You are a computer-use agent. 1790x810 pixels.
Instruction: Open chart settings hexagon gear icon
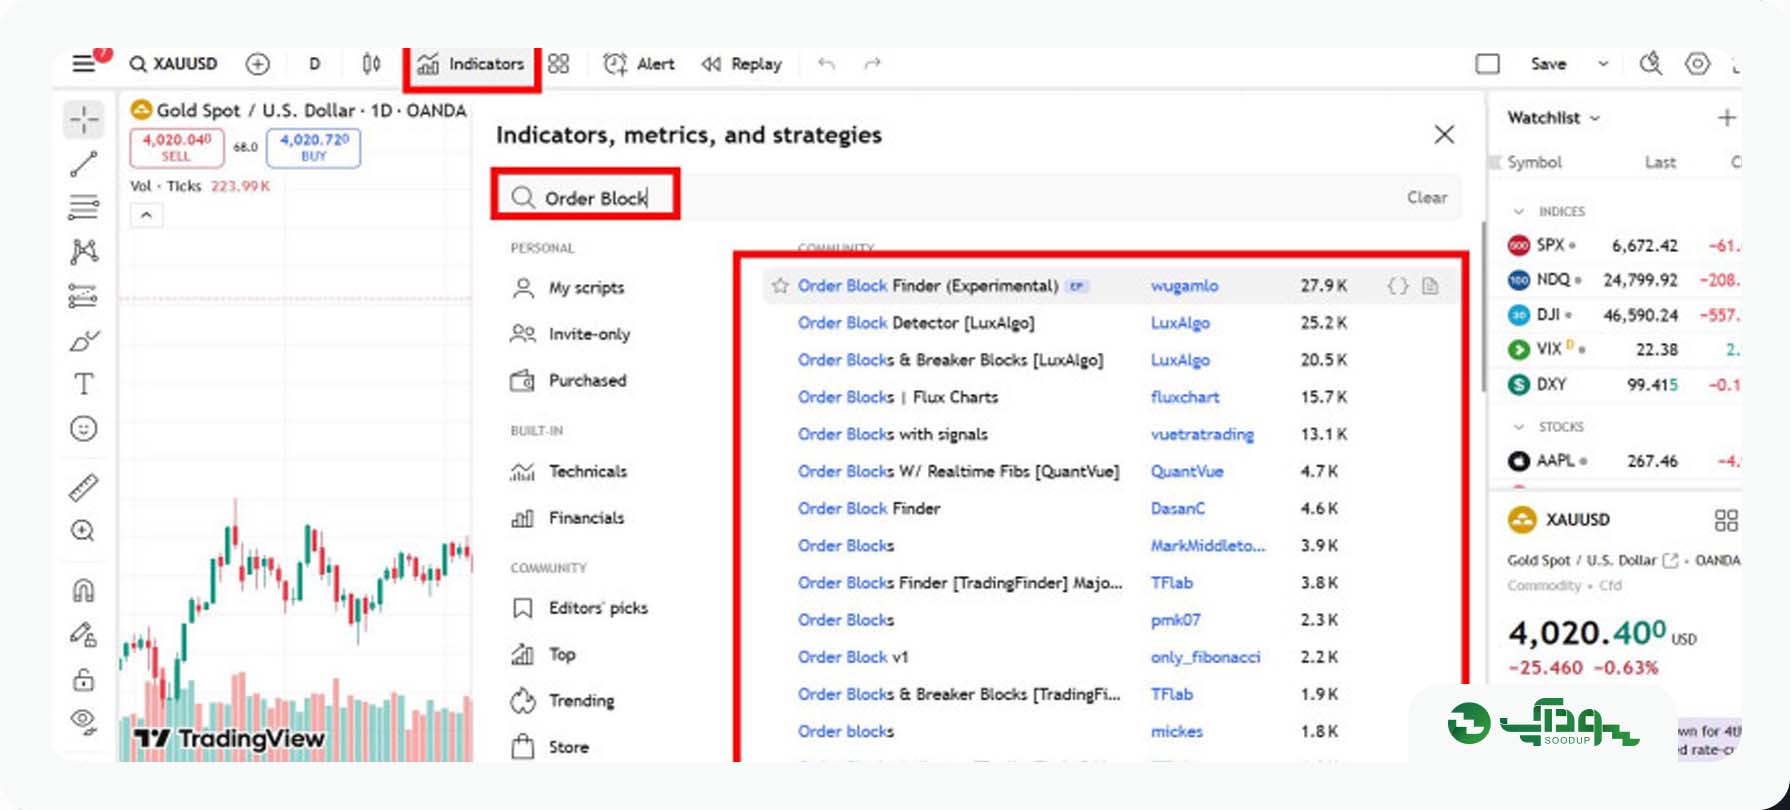pos(1698,64)
